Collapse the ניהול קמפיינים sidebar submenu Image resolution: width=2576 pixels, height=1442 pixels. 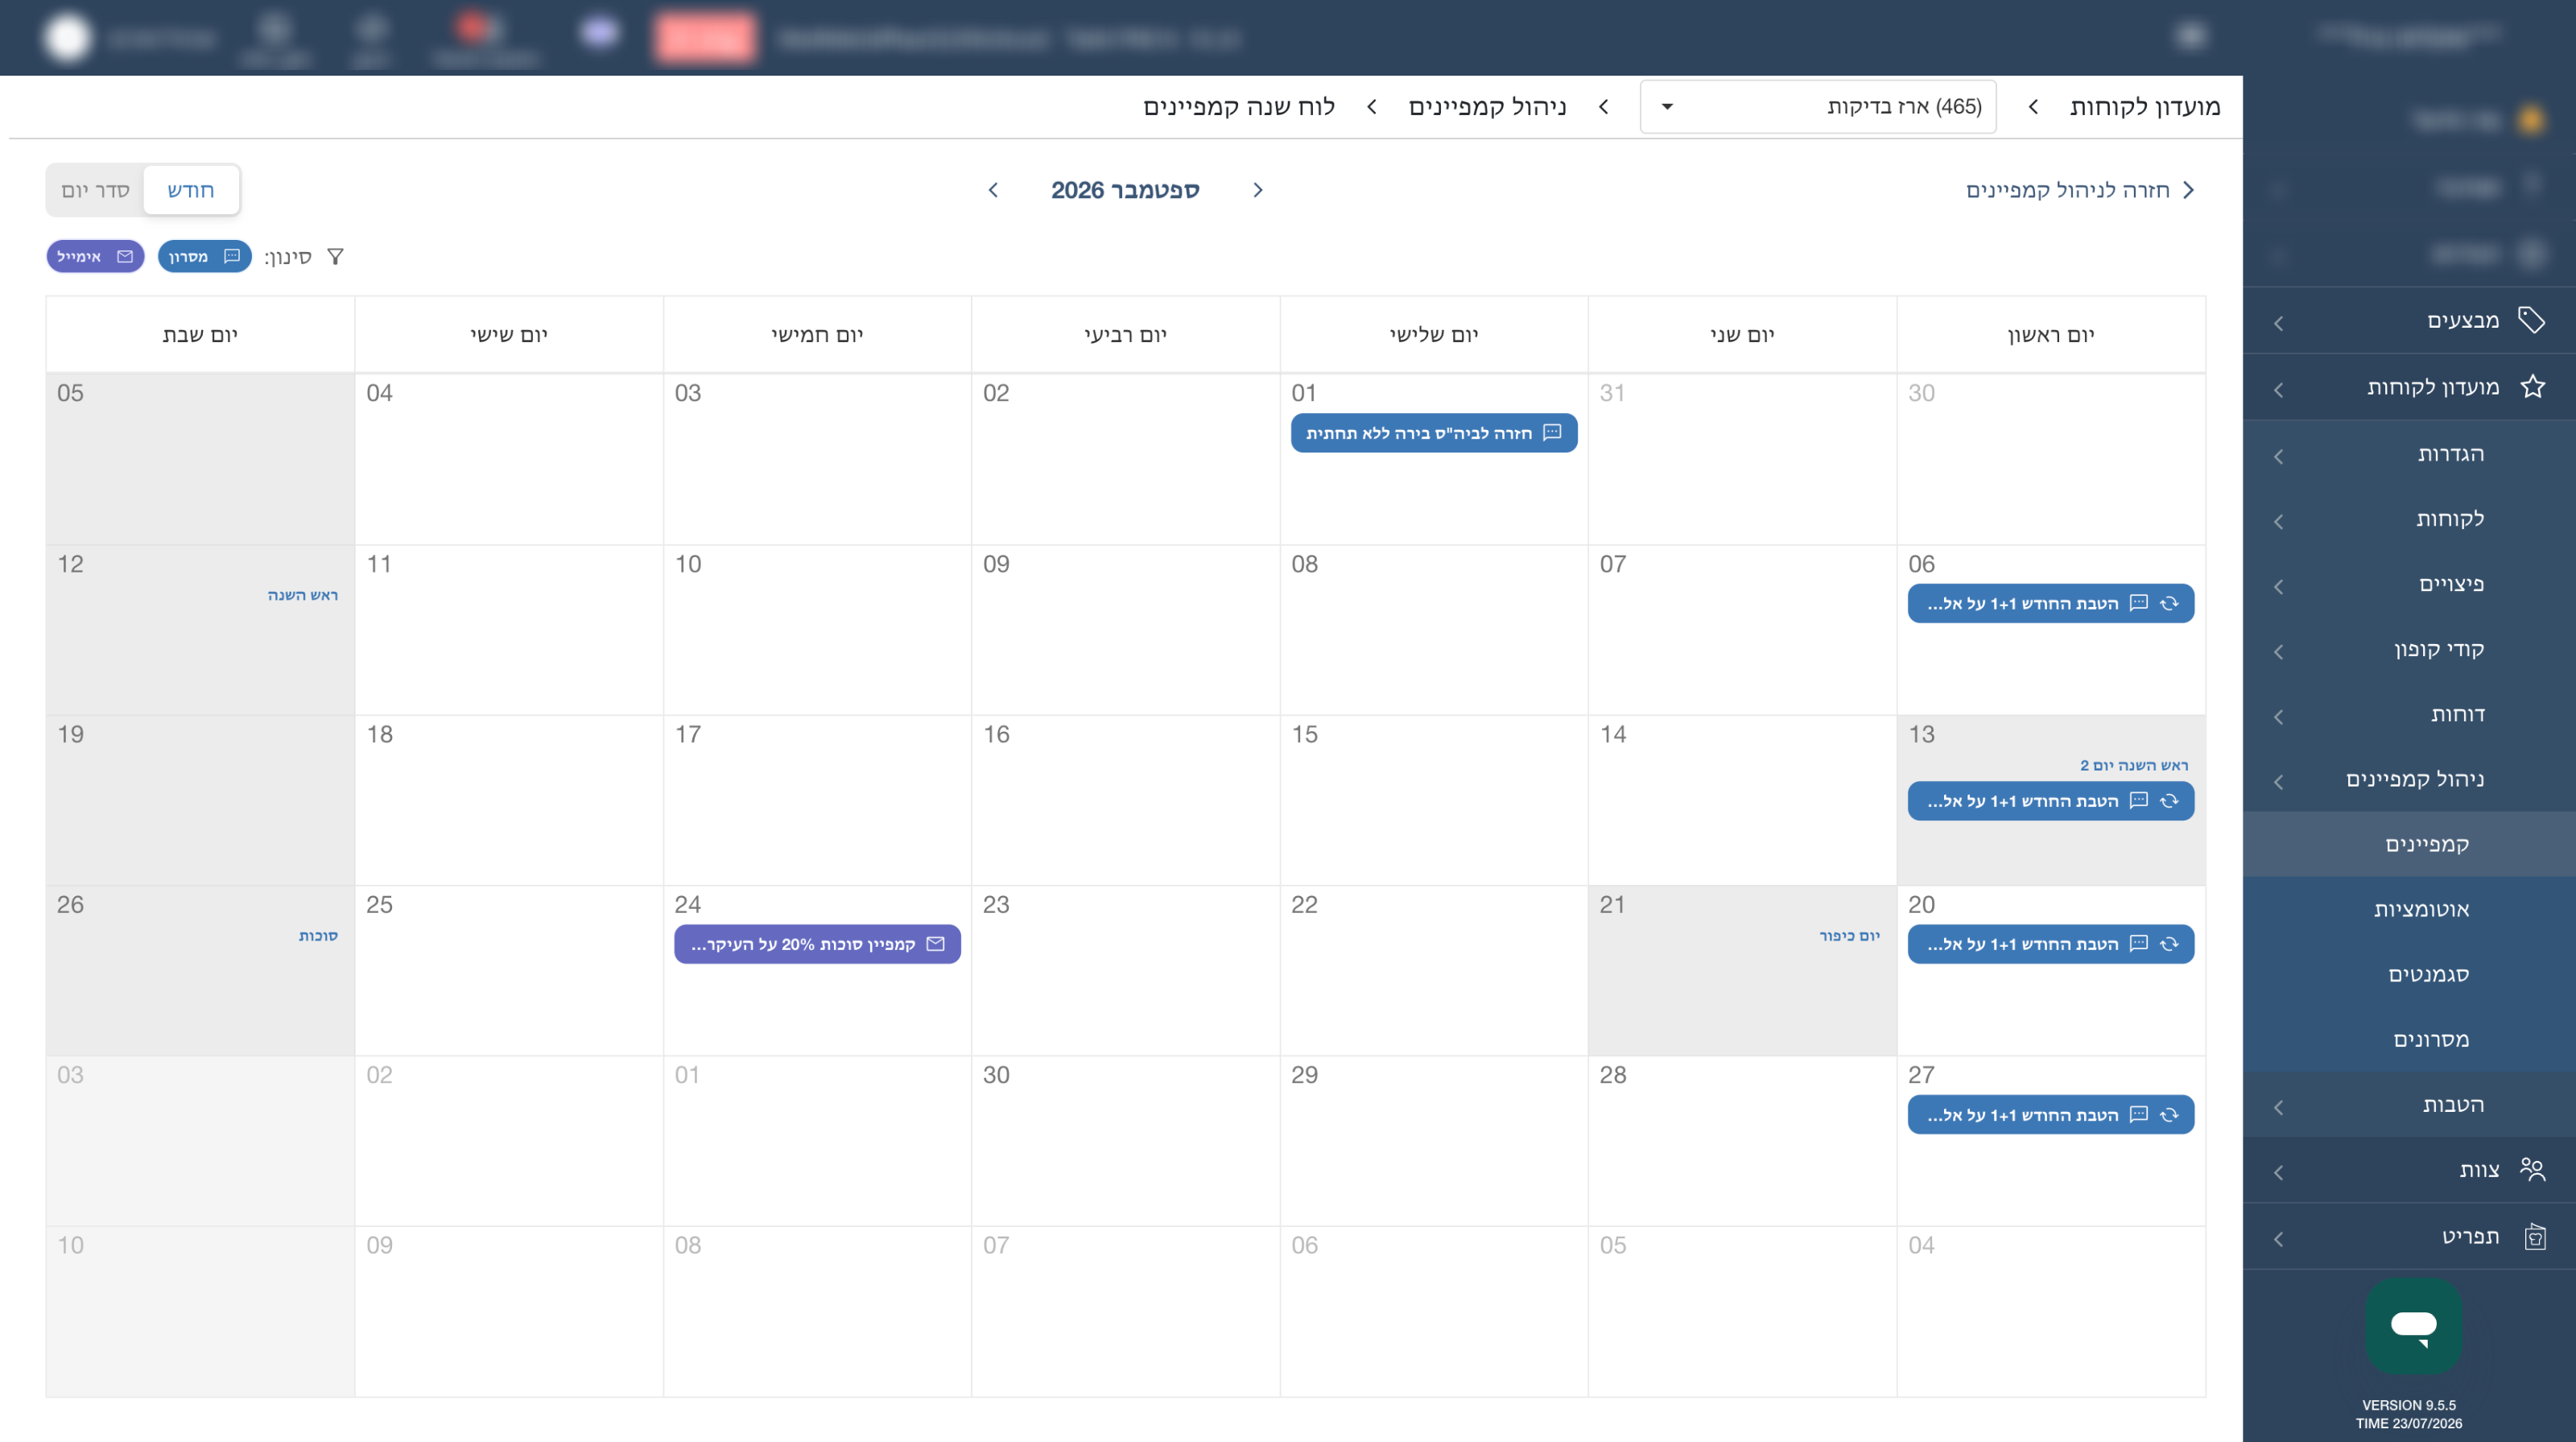[2409, 779]
